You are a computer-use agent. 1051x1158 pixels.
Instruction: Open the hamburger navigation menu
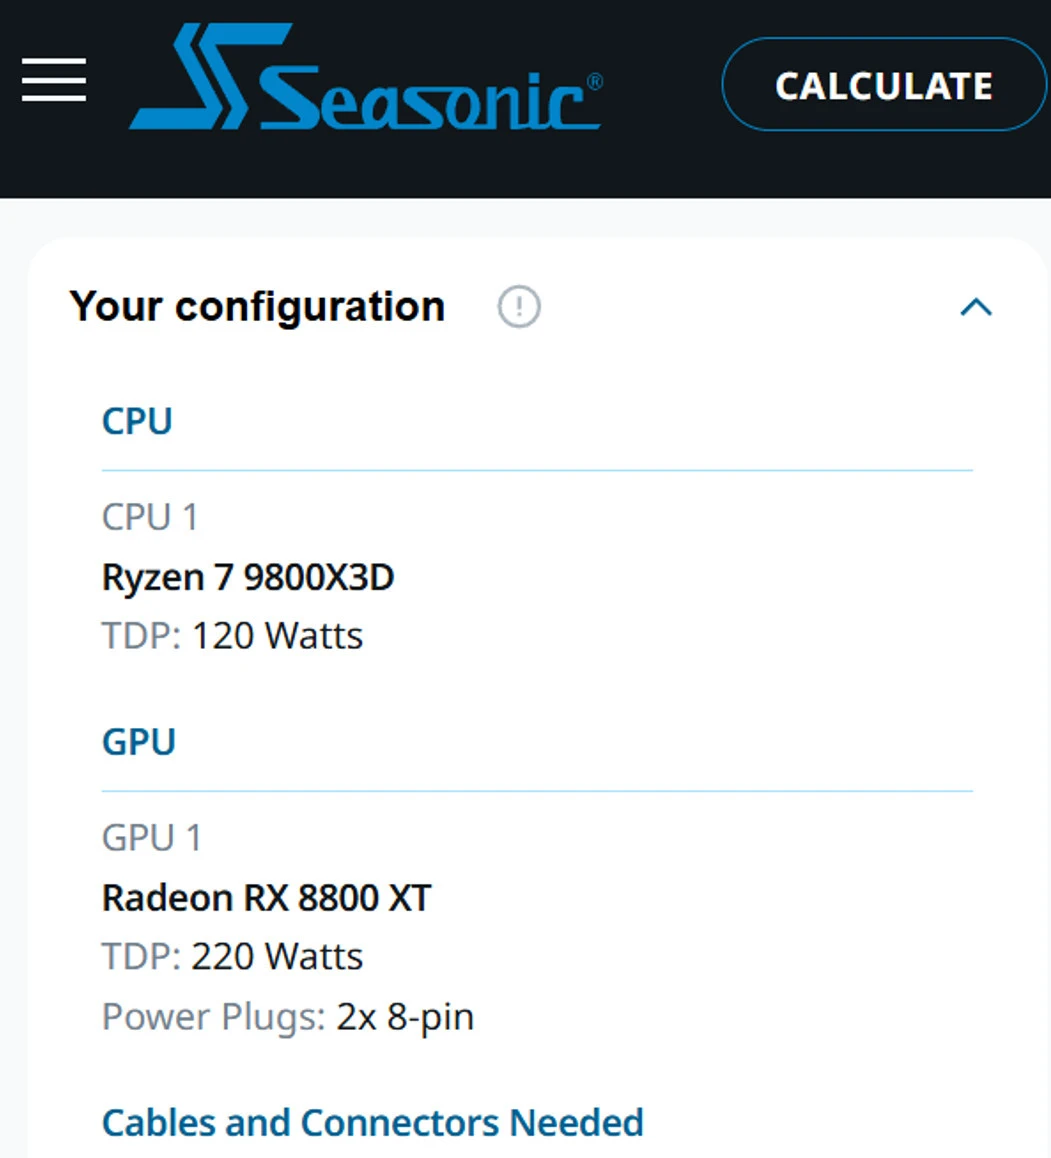pos(54,79)
